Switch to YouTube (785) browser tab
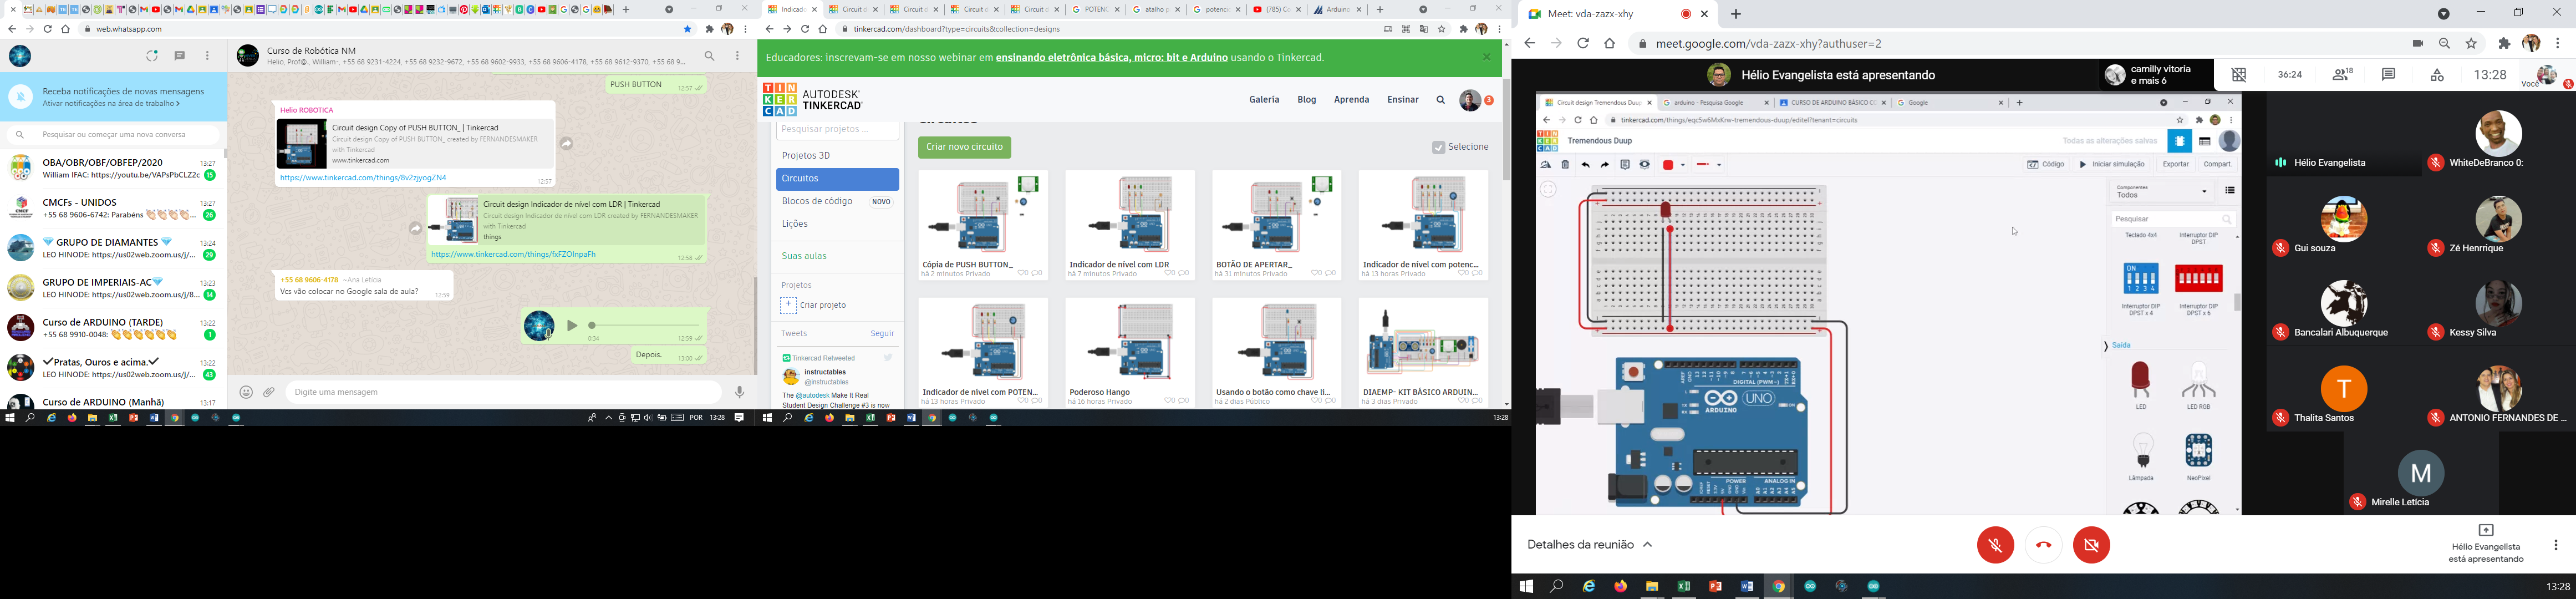Image resolution: width=2576 pixels, height=599 pixels. [1277, 10]
